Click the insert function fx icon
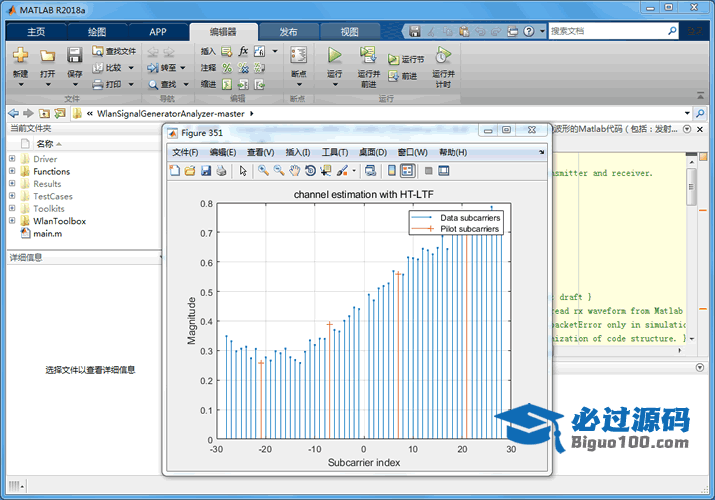The height and width of the screenshot is (500, 715). (243, 51)
